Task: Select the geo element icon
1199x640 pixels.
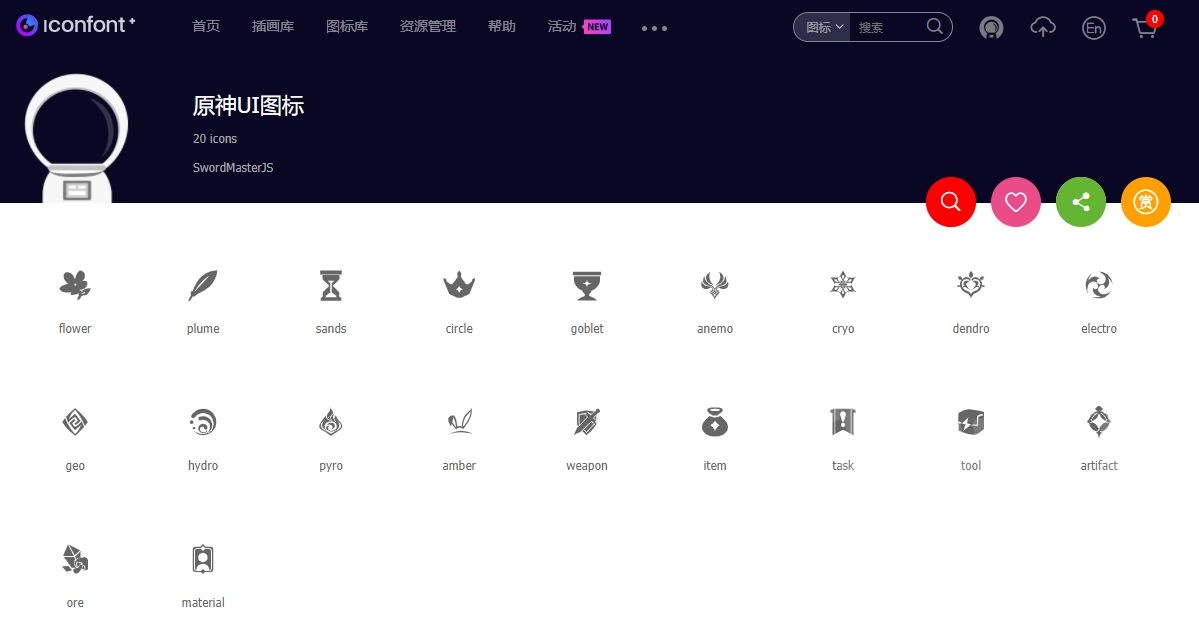Action: click(75, 422)
